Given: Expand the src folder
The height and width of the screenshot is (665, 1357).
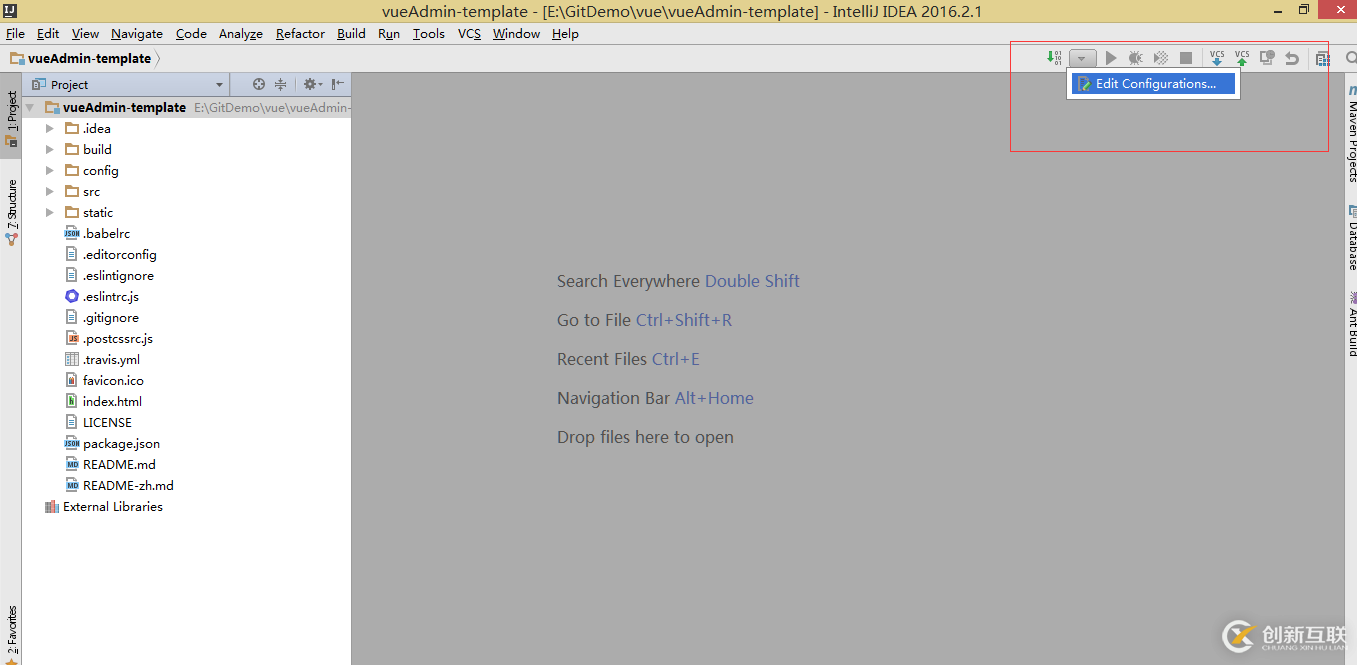Looking at the screenshot, I should [x=50, y=191].
